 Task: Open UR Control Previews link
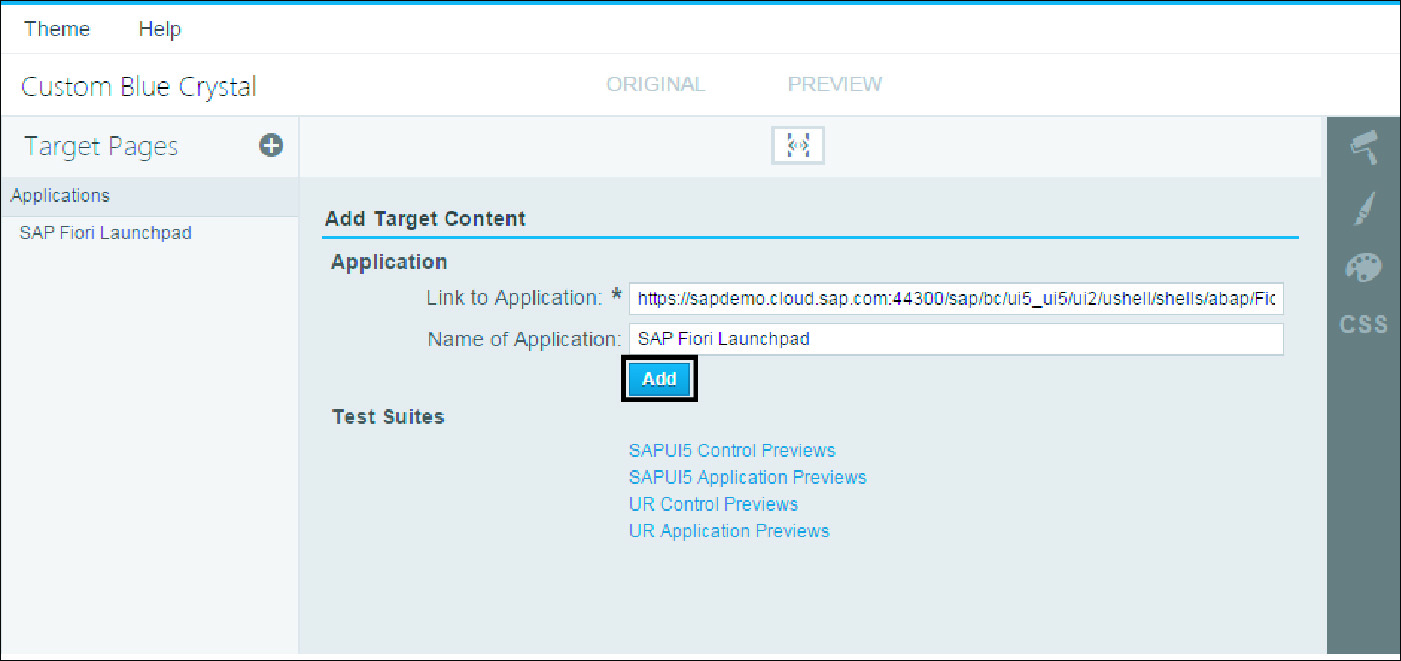tap(713, 504)
